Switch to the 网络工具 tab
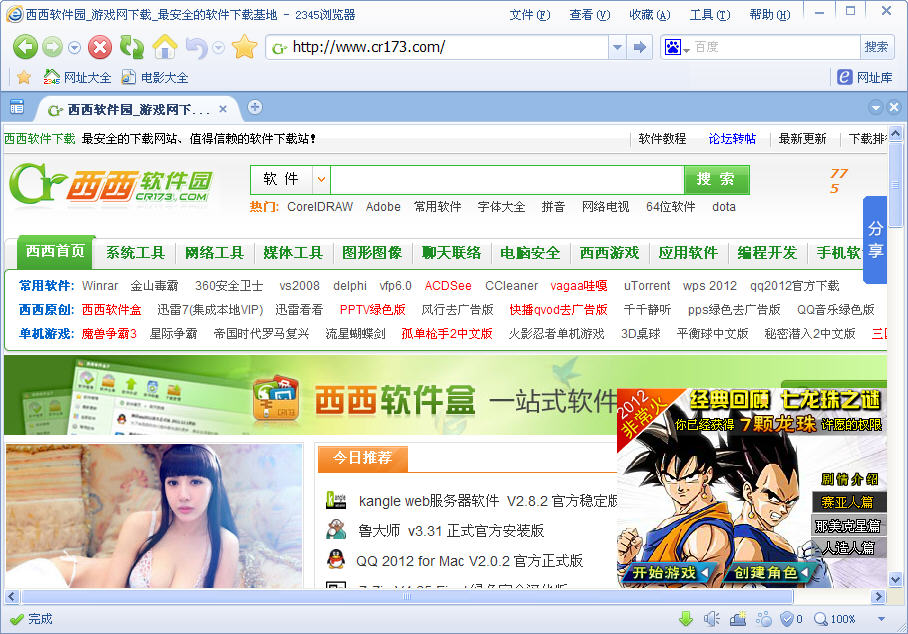This screenshot has height=634, width=908. pos(214,253)
